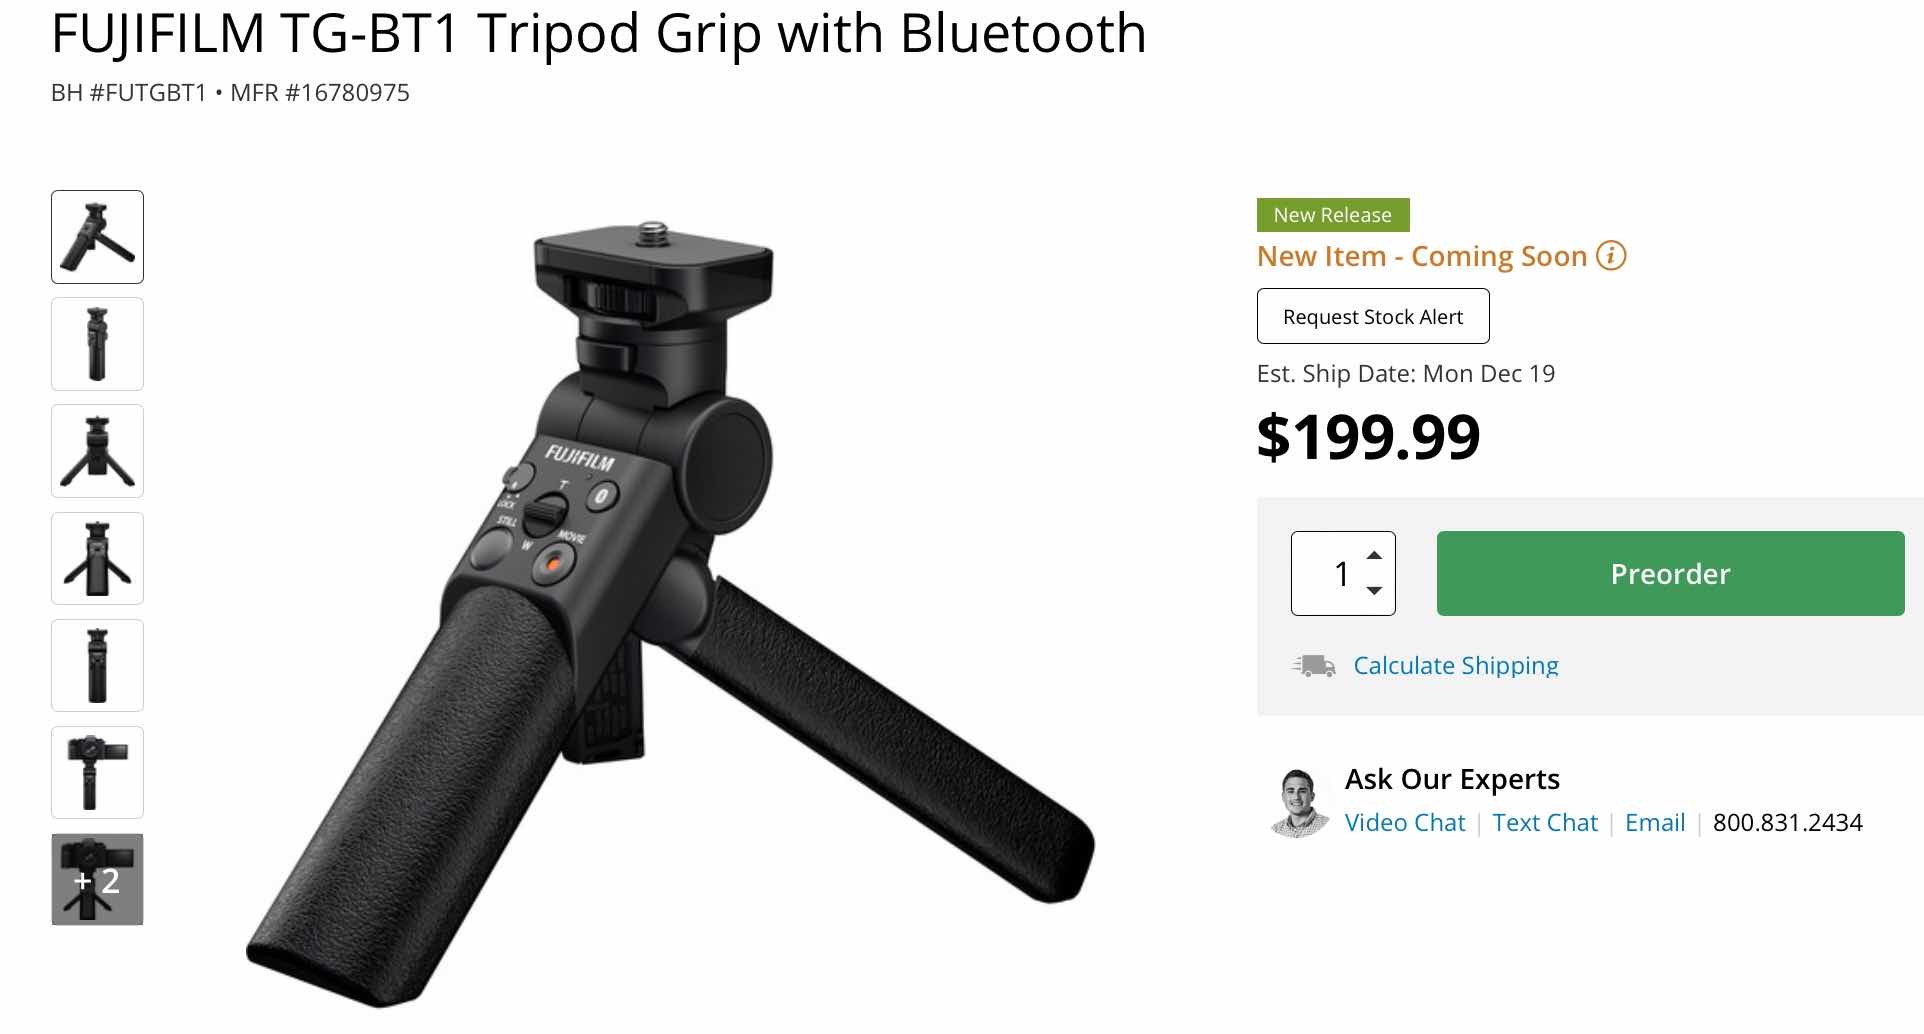Screen dimensions: 1924x1034
Task: Select the third thumbnail with open legs
Action: [97, 451]
